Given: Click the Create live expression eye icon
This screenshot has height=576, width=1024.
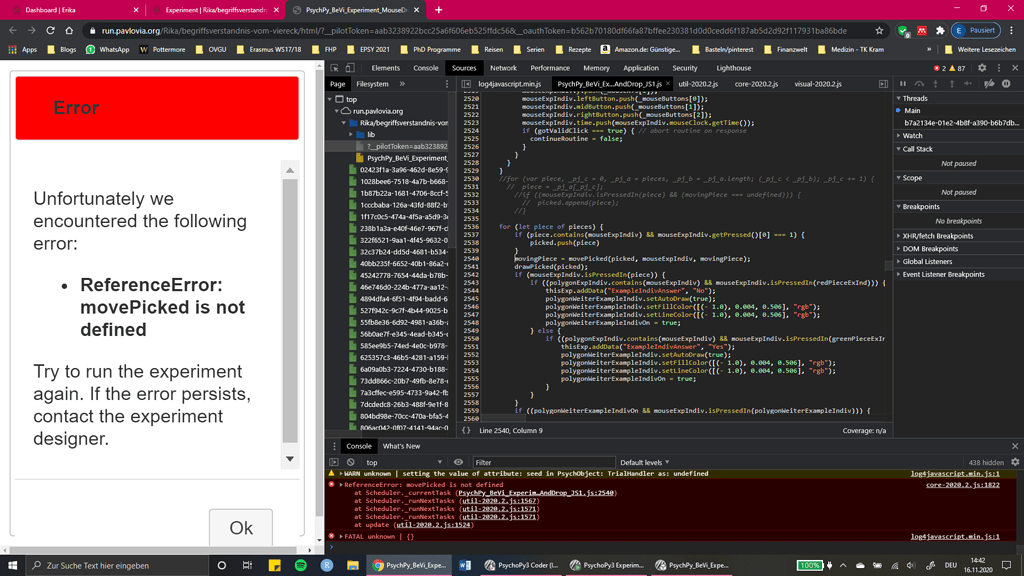Looking at the screenshot, I should tap(457, 461).
